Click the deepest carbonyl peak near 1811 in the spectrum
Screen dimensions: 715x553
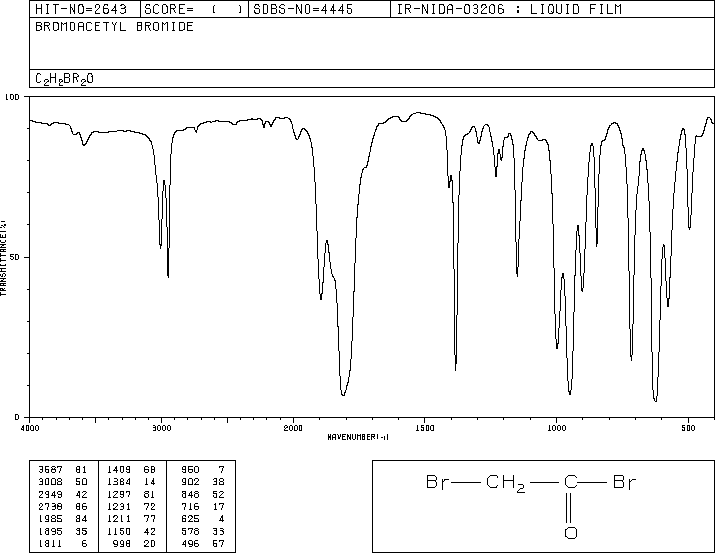pos(343,394)
